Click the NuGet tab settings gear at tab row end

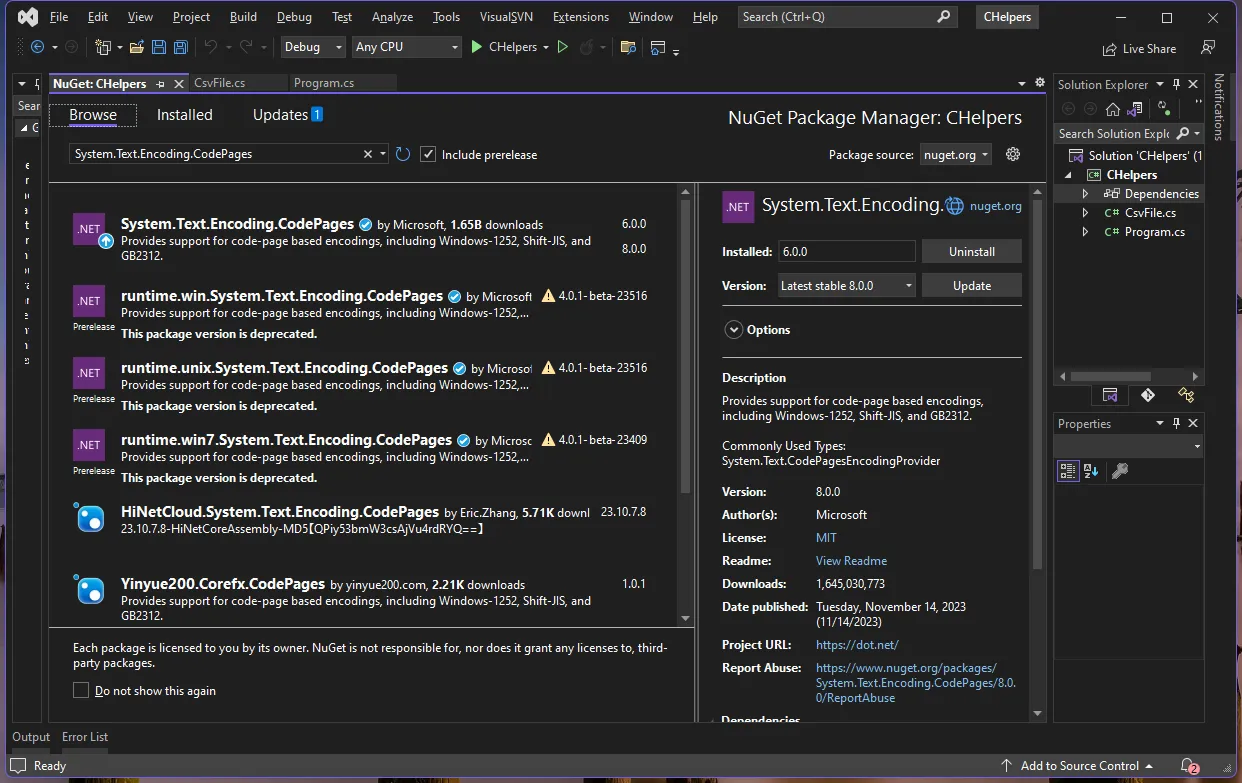pos(1040,83)
